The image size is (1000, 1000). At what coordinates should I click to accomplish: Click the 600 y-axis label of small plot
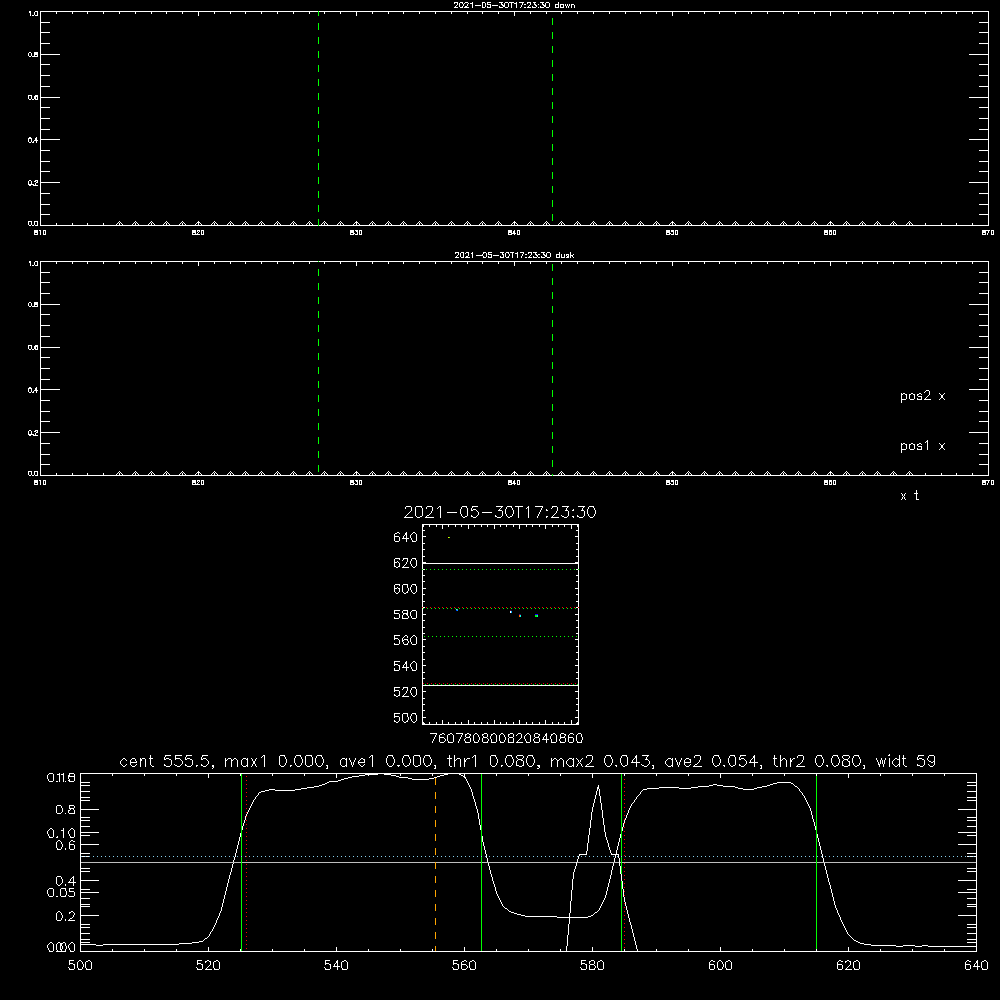point(406,589)
